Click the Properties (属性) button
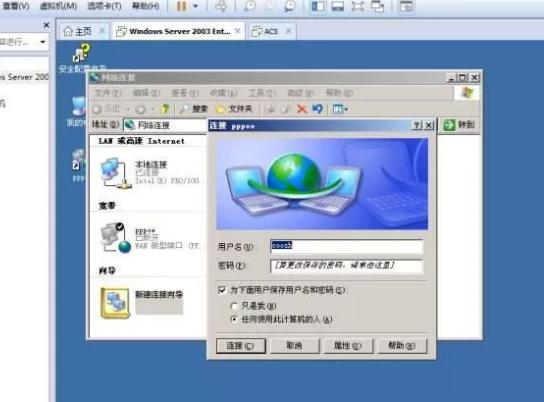The height and width of the screenshot is (402, 544). (x=348, y=346)
